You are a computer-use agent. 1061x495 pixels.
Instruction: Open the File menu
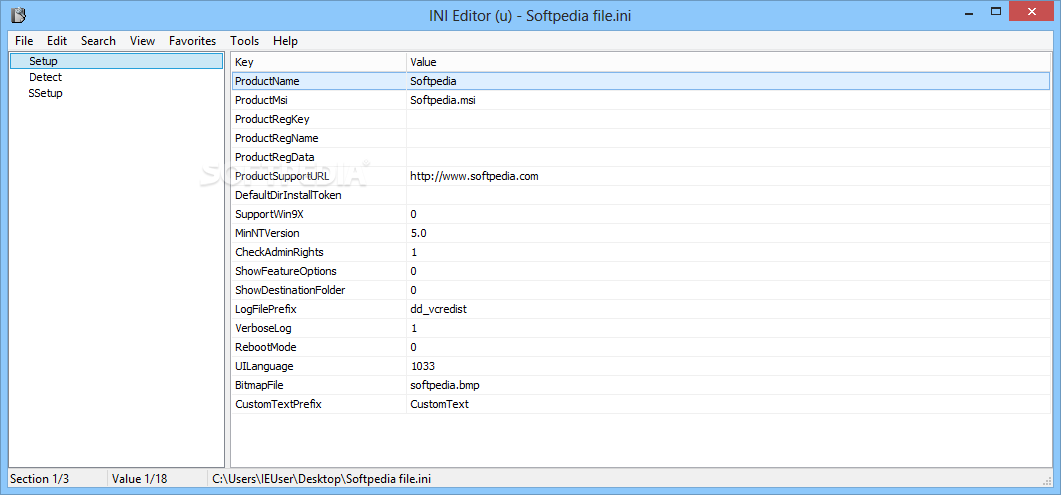(x=24, y=41)
